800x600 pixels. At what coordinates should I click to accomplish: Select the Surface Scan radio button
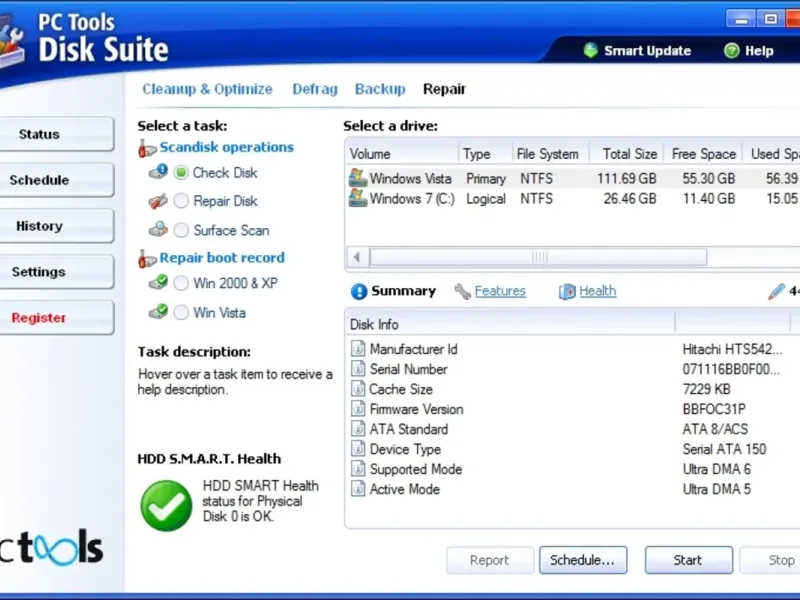(181, 230)
